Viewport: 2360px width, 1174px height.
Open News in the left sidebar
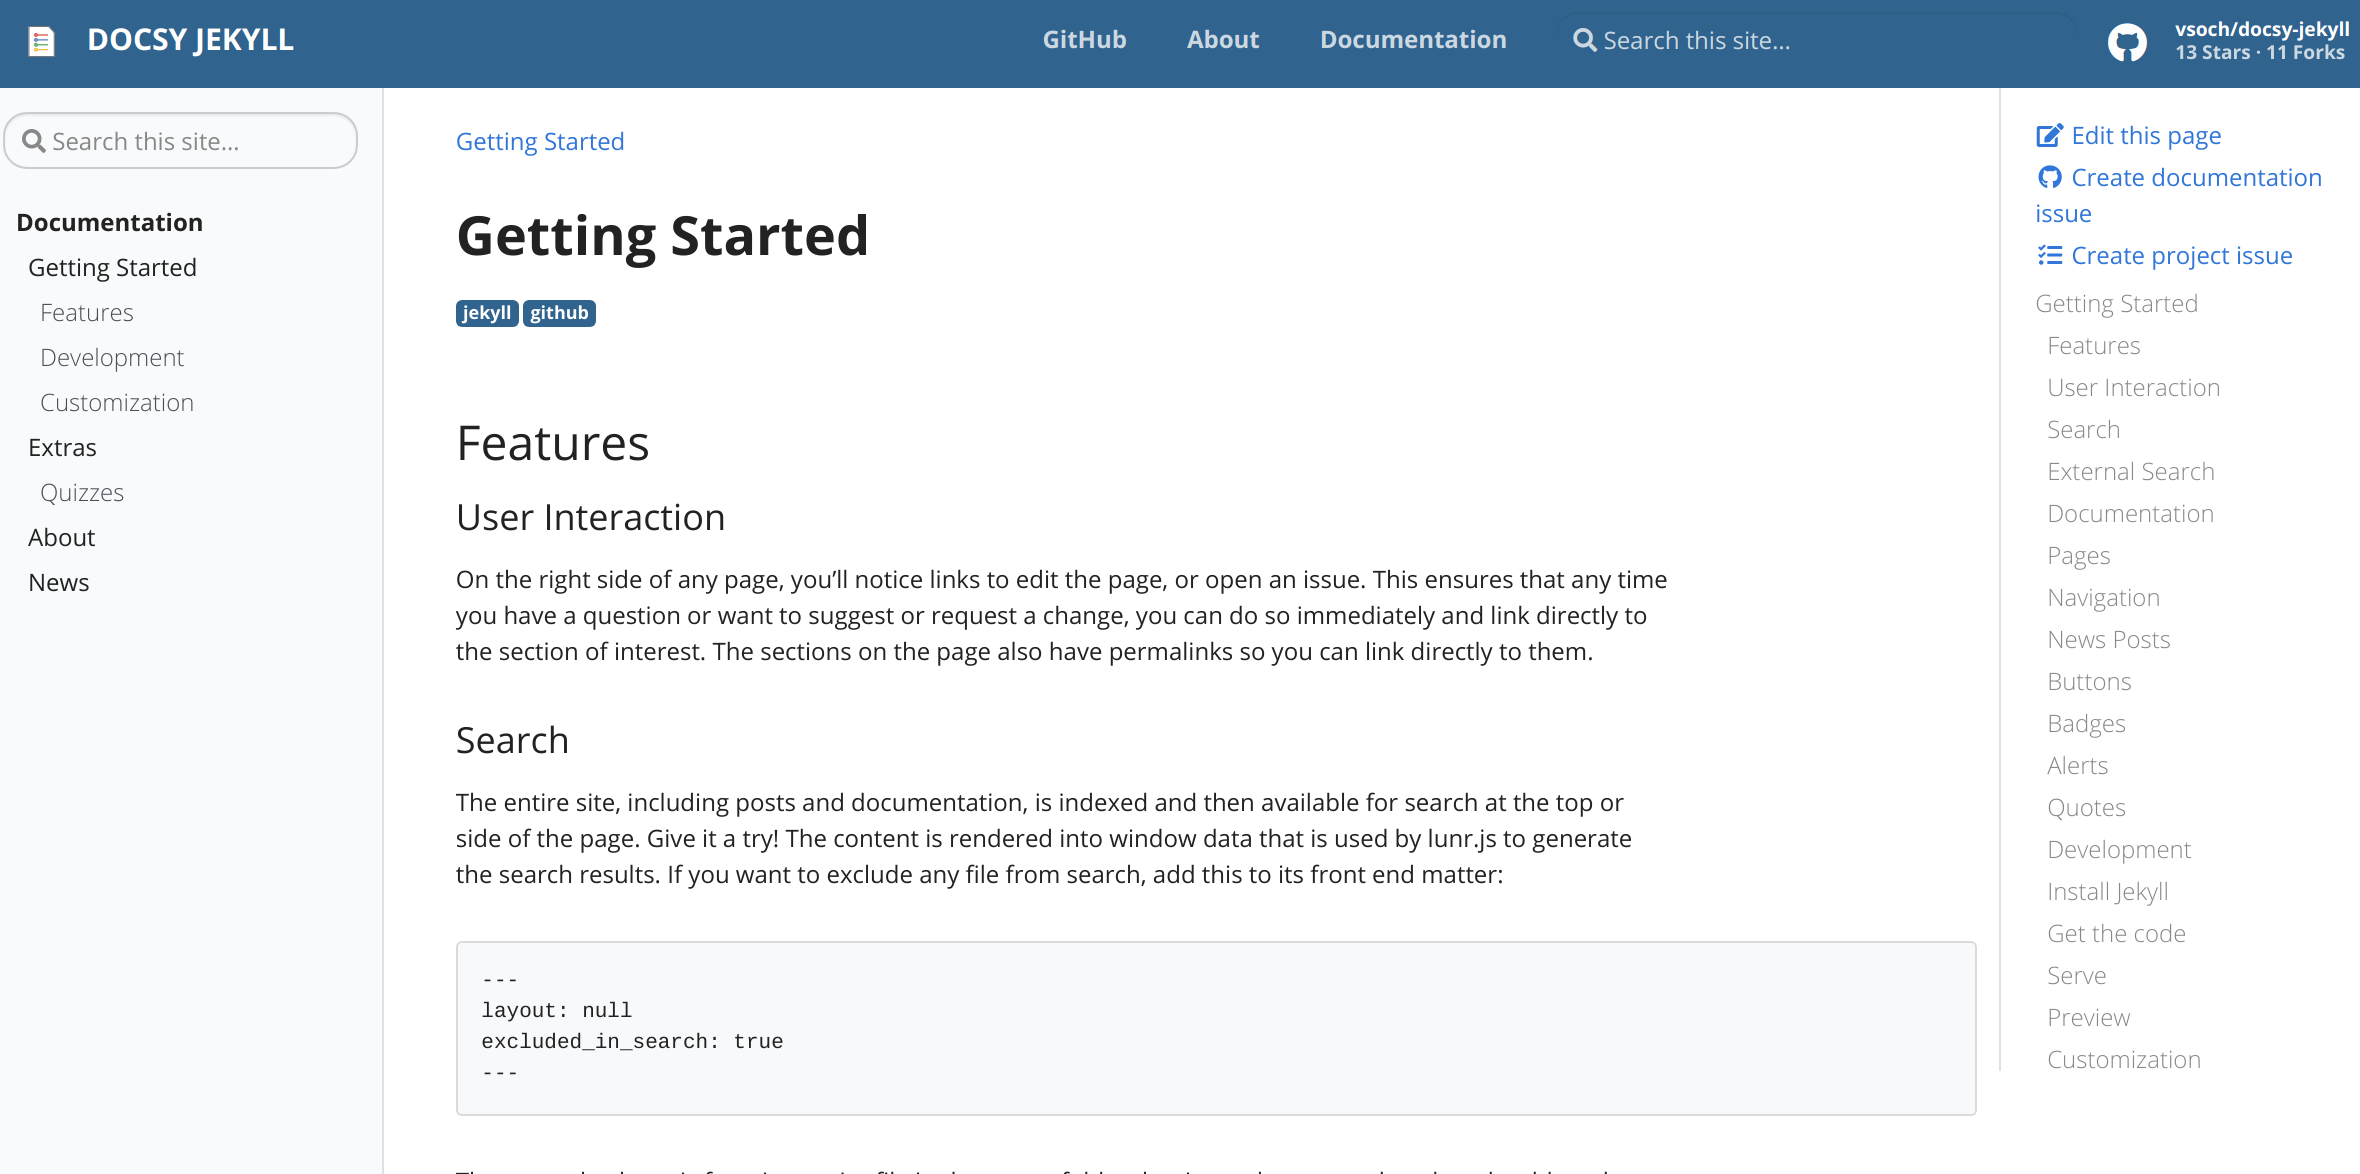point(59,583)
